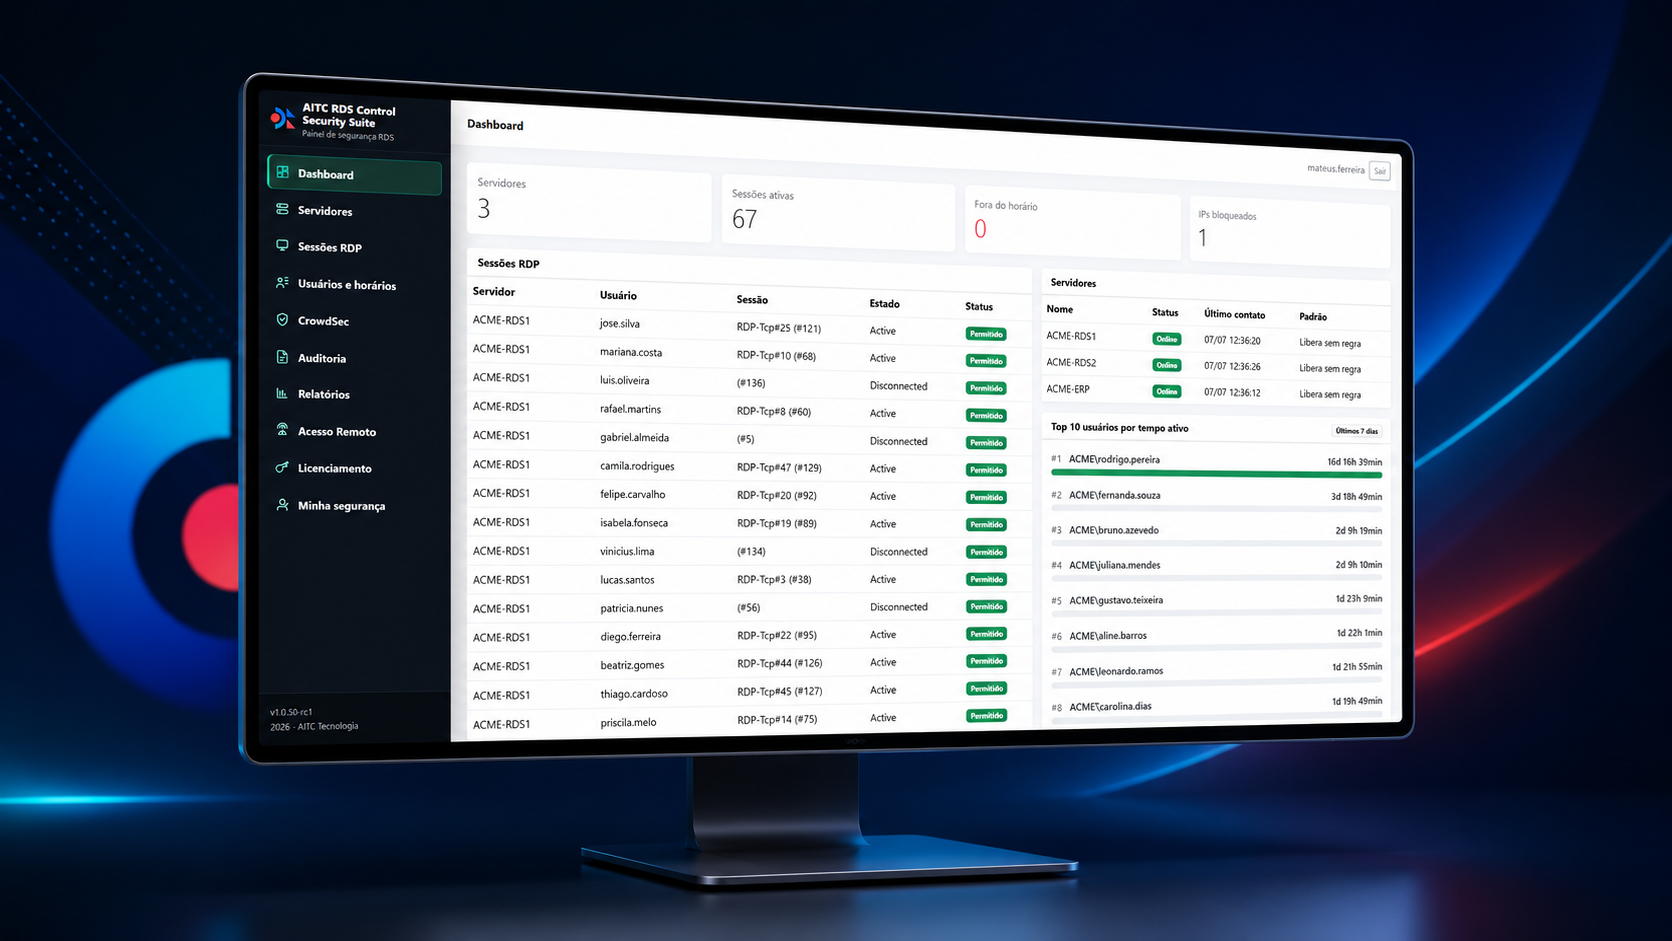This screenshot has height=941, width=1672.
Task: Select user lucas.santos in sessions table
Action: (x=627, y=580)
